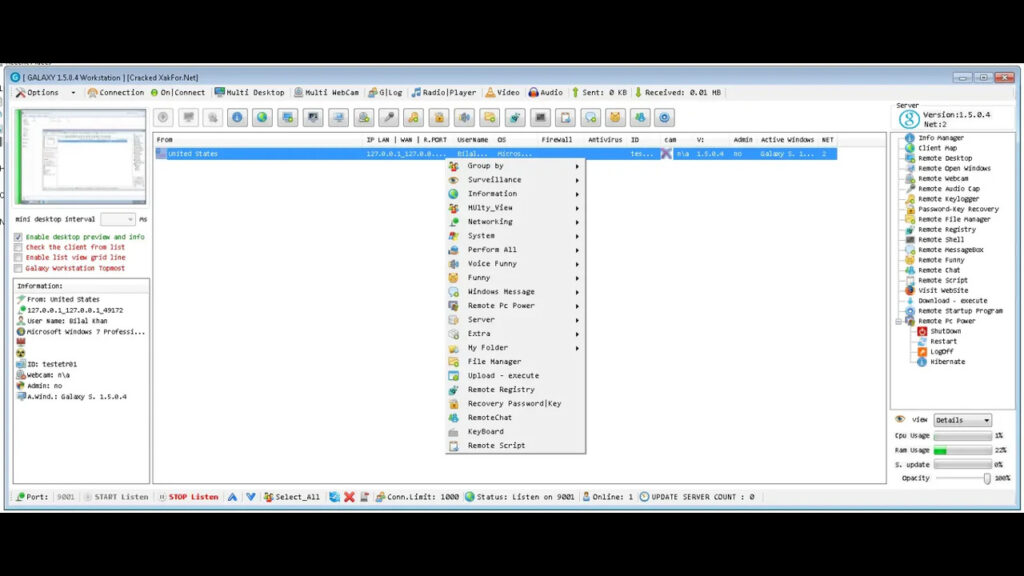
Task: Click the blue circular toolbar icon at toolbar end
Action: point(665,118)
